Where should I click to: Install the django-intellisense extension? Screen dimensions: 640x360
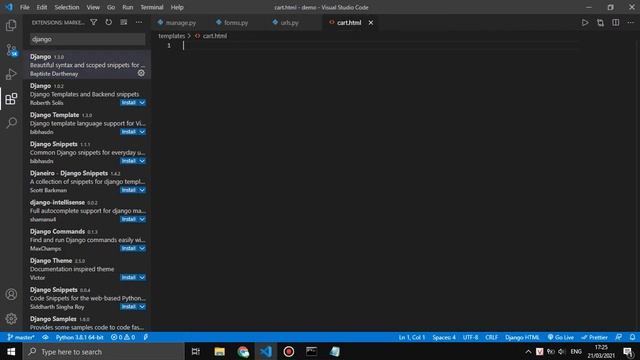click(129, 219)
